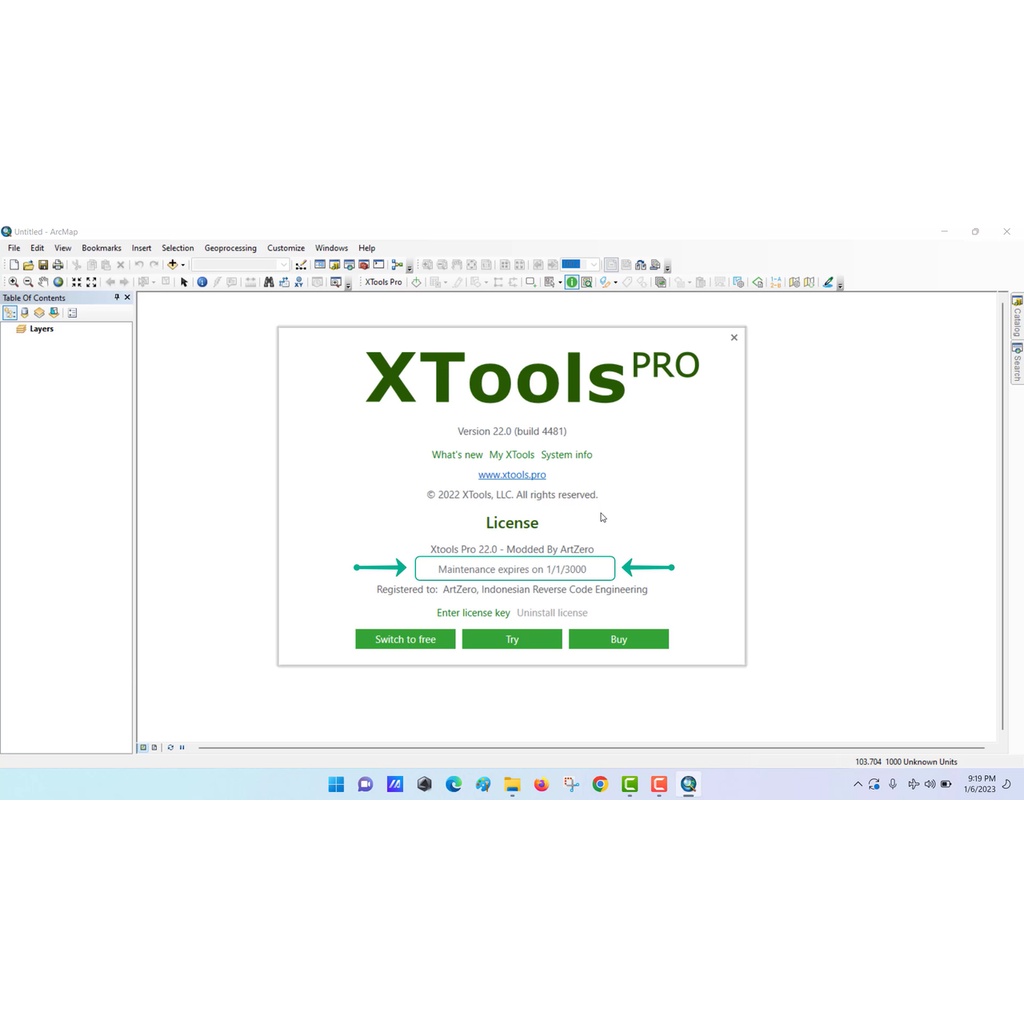Select the Pan tool

43,282
